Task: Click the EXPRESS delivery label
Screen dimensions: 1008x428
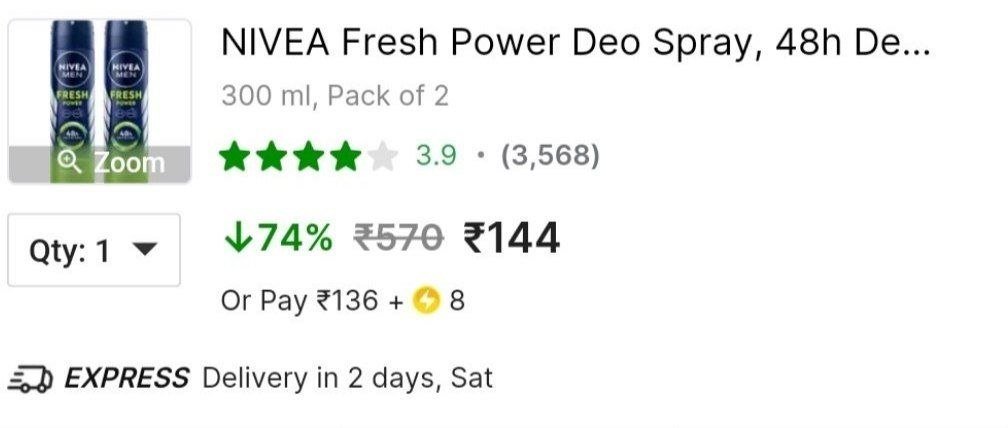Action: coord(126,379)
